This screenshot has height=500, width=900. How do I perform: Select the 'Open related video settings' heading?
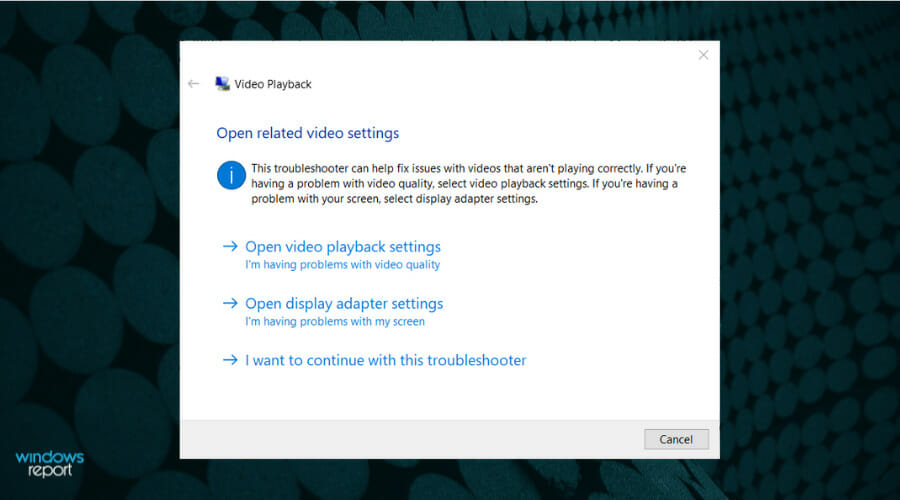pos(308,133)
